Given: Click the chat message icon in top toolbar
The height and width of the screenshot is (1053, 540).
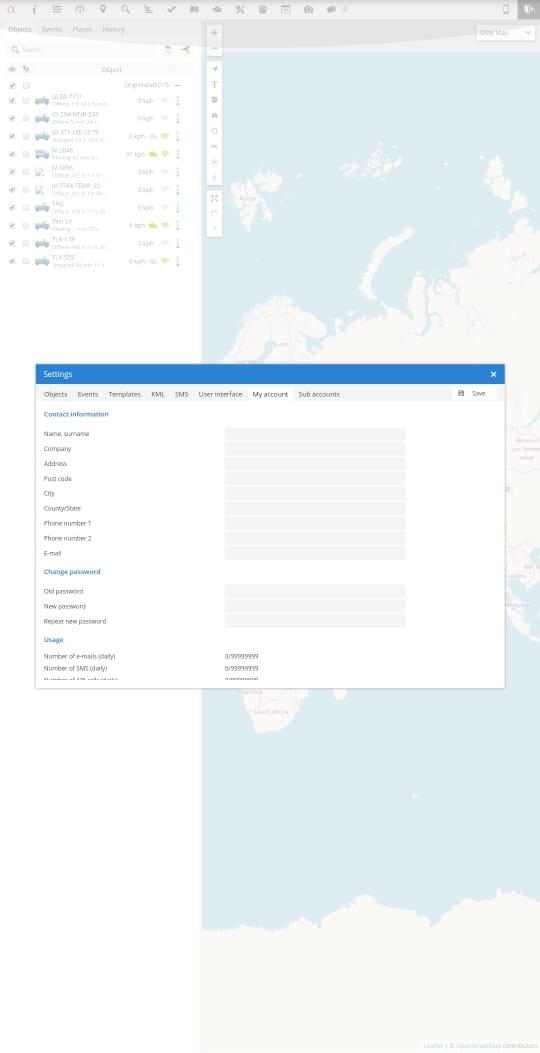Looking at the screenshot, I should click(x=331, y=9).
